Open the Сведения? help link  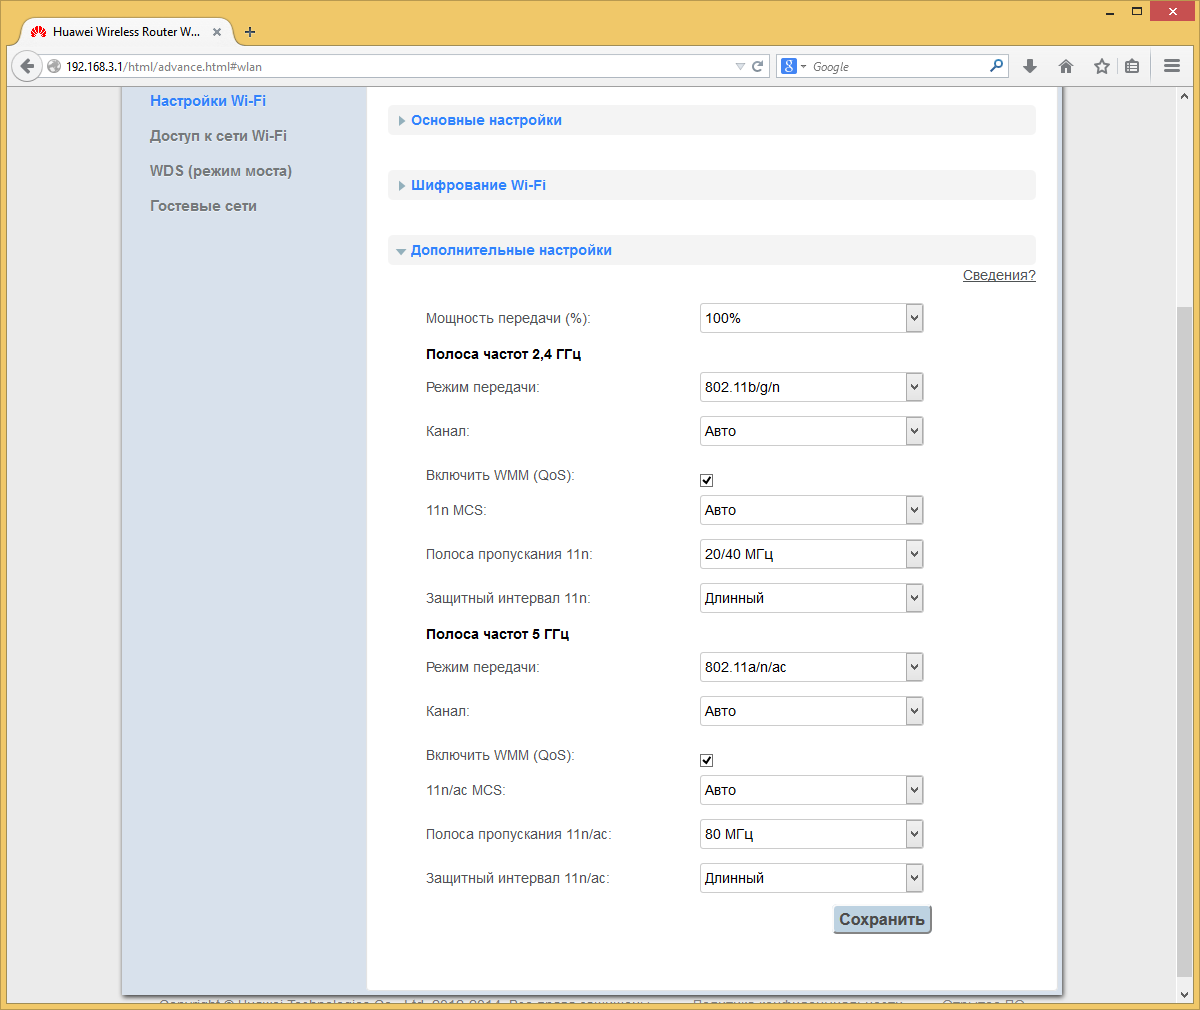coord(999,275)
